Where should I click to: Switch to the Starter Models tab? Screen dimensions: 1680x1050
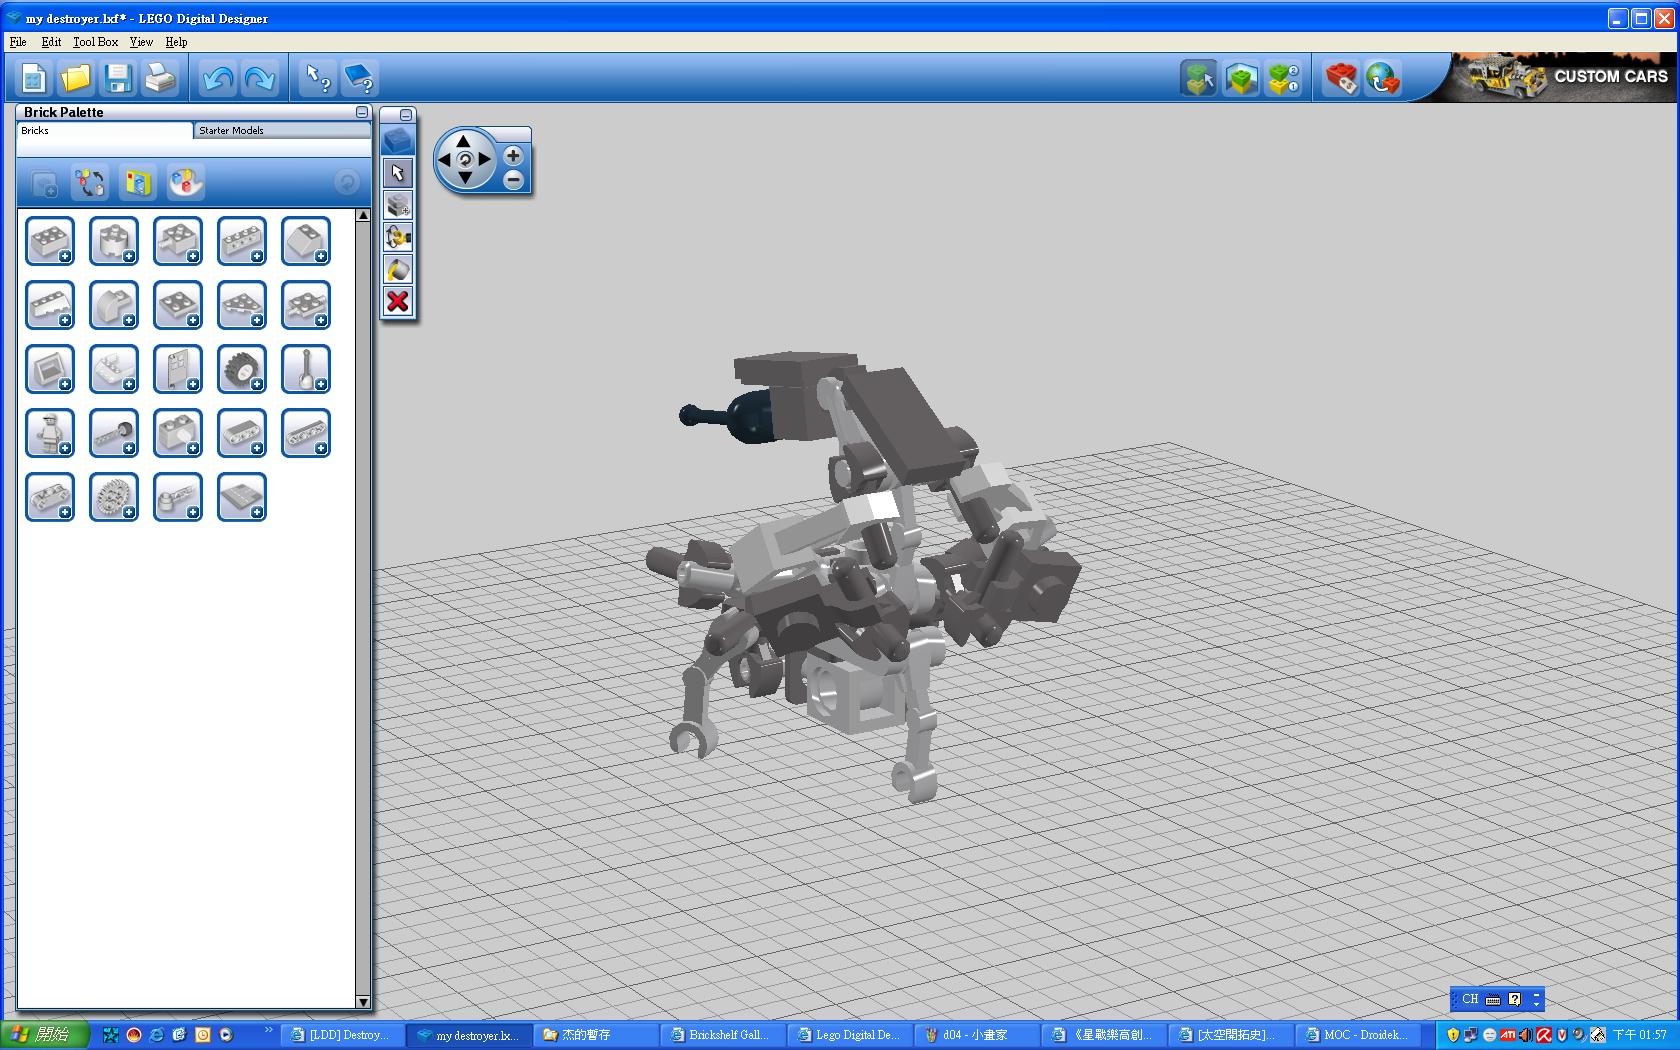click(x=231, y=130)
